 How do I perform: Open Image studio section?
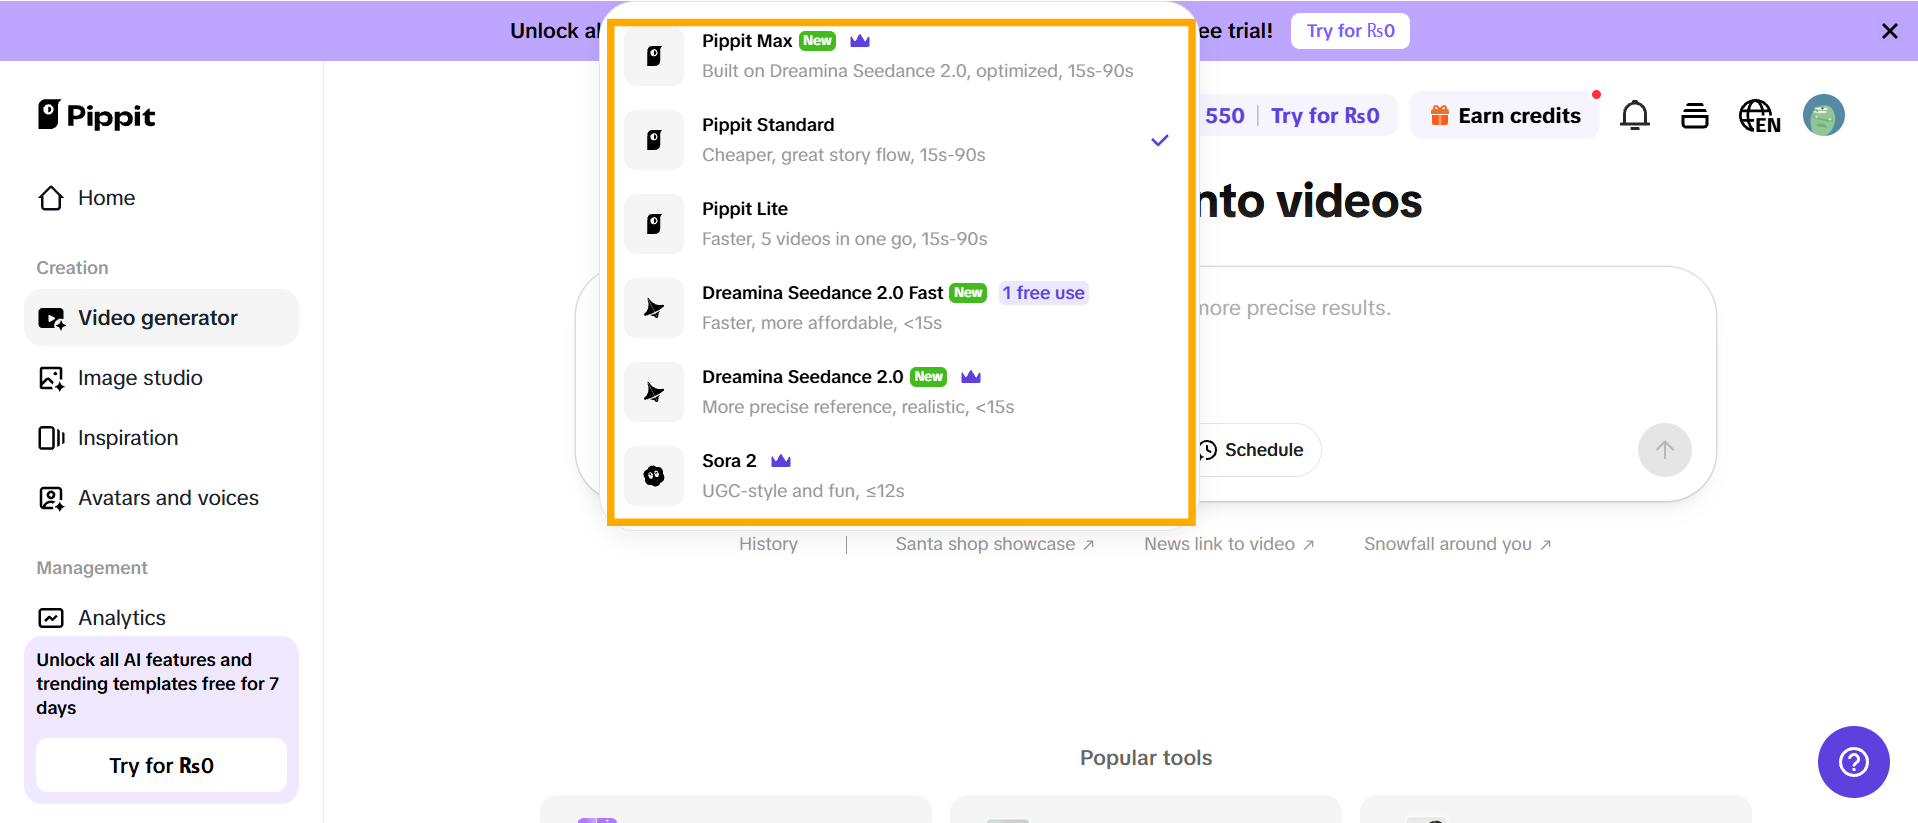[x=161, y=378]
